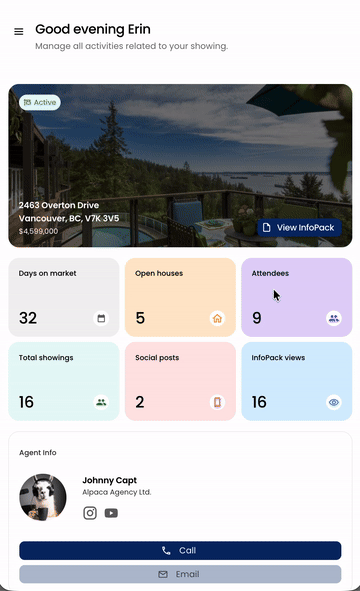Select the Attendees card label

click(270, 273)
